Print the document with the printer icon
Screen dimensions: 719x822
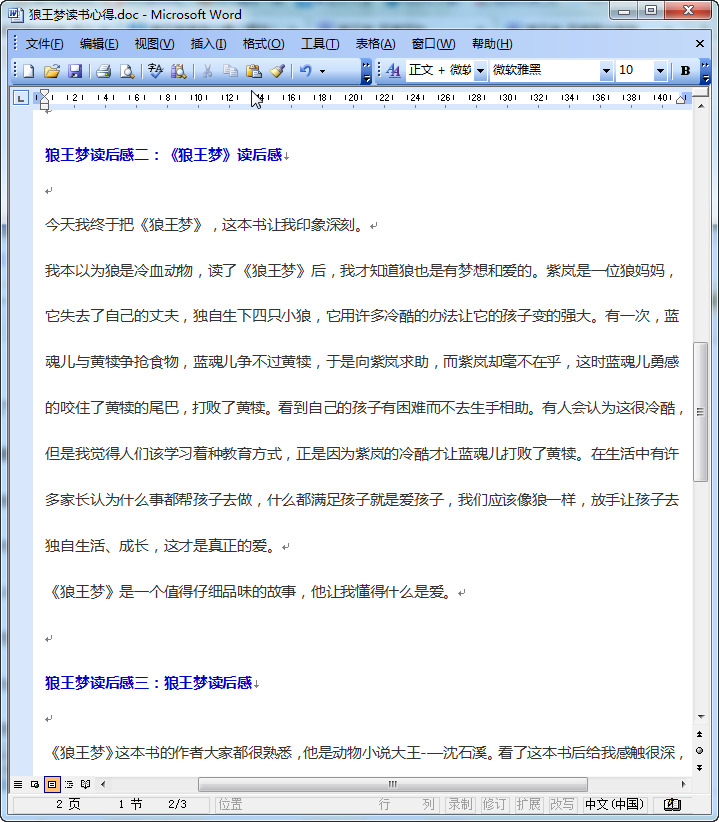103,71
